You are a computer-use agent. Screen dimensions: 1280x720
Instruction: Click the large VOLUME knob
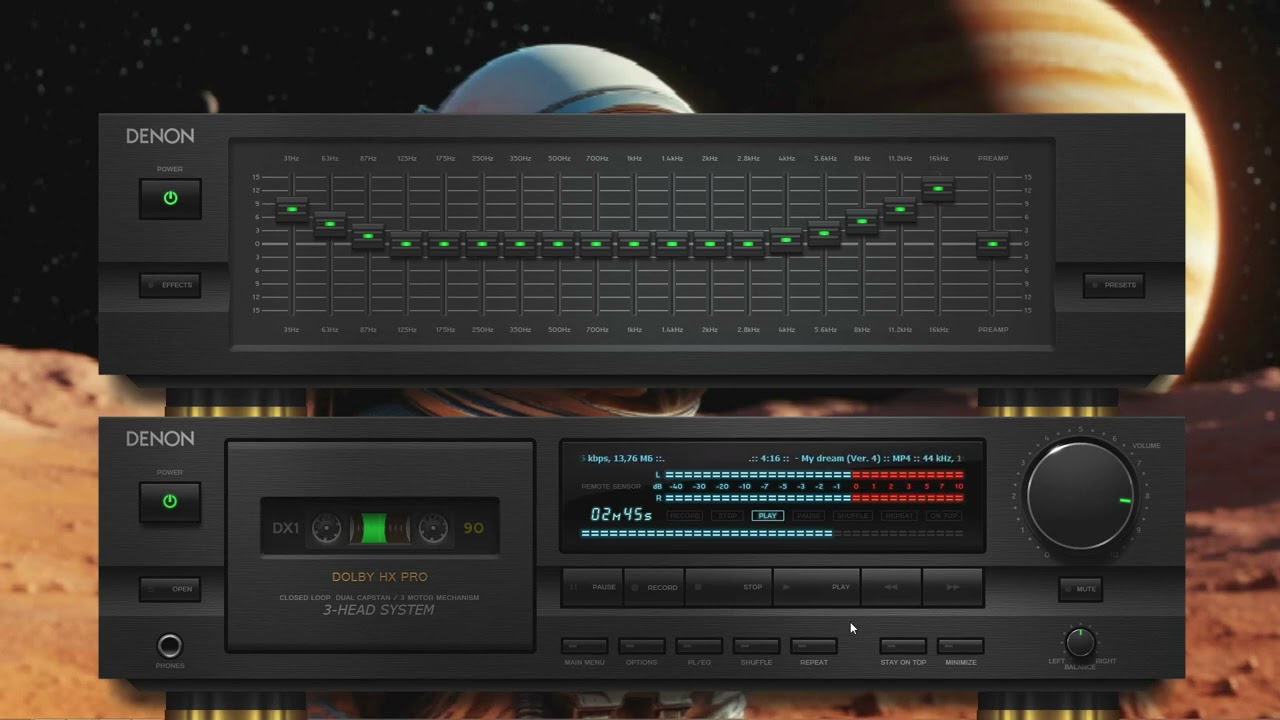[x=1080, y=496]
